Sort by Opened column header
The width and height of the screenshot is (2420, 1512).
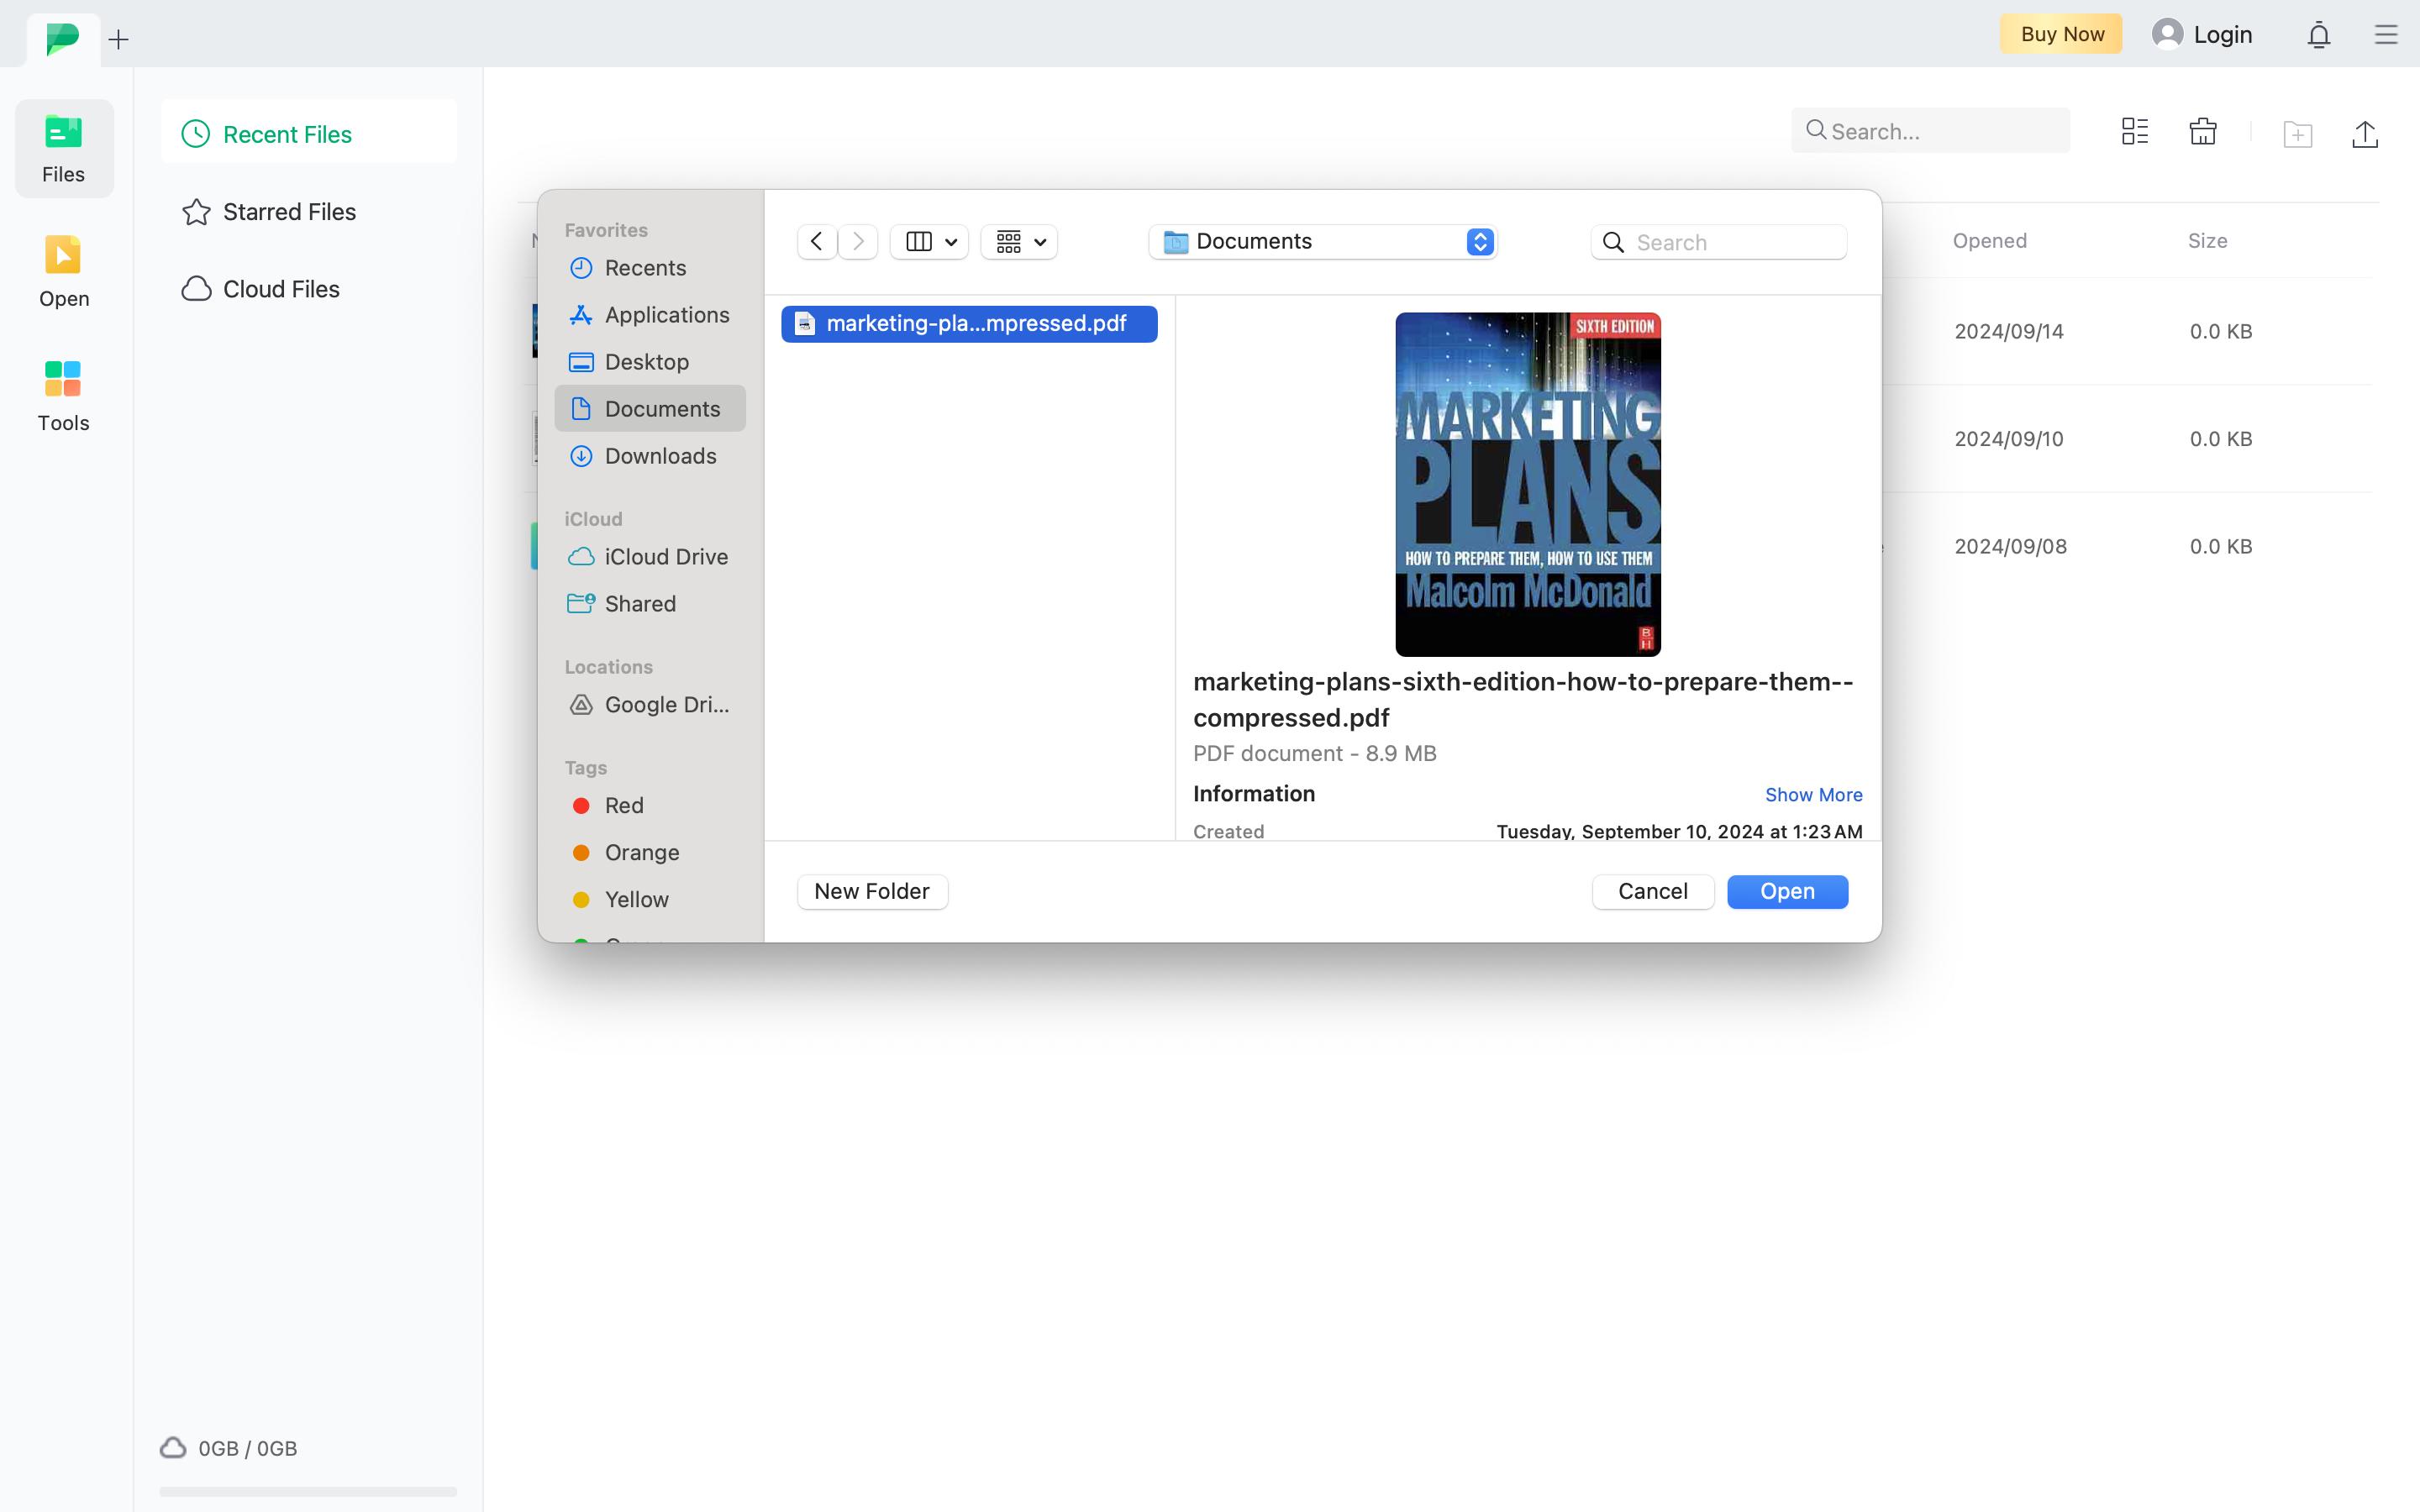pos(1989,241)
